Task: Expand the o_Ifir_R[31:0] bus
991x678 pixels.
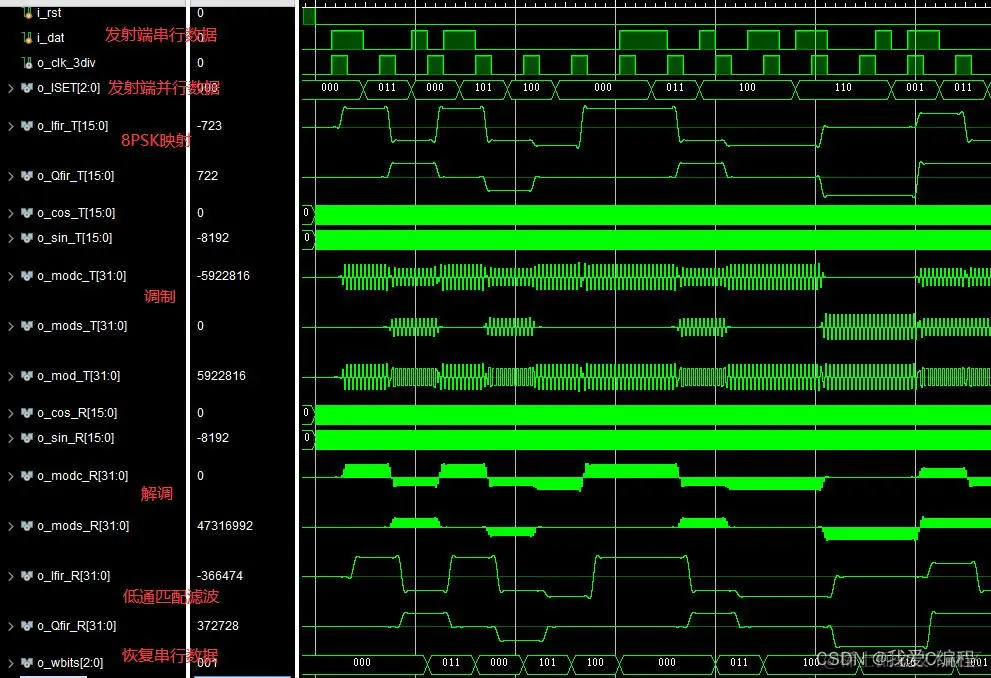Action: (11, 576)
